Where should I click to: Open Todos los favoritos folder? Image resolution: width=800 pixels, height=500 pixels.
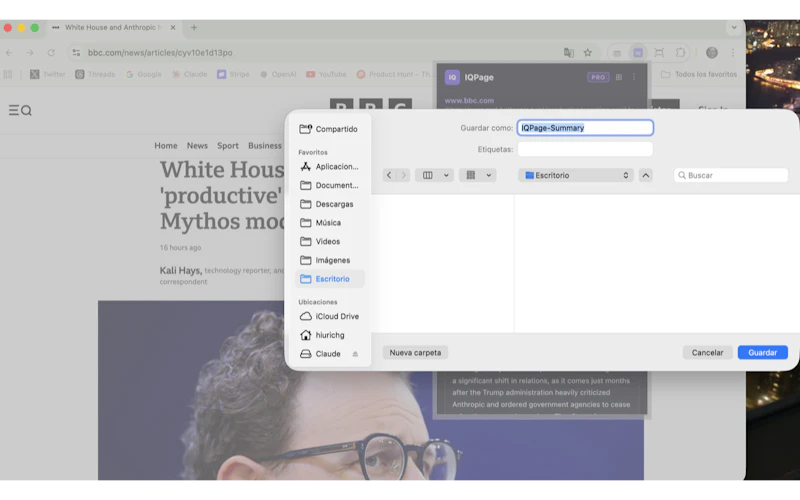point(699,74)
